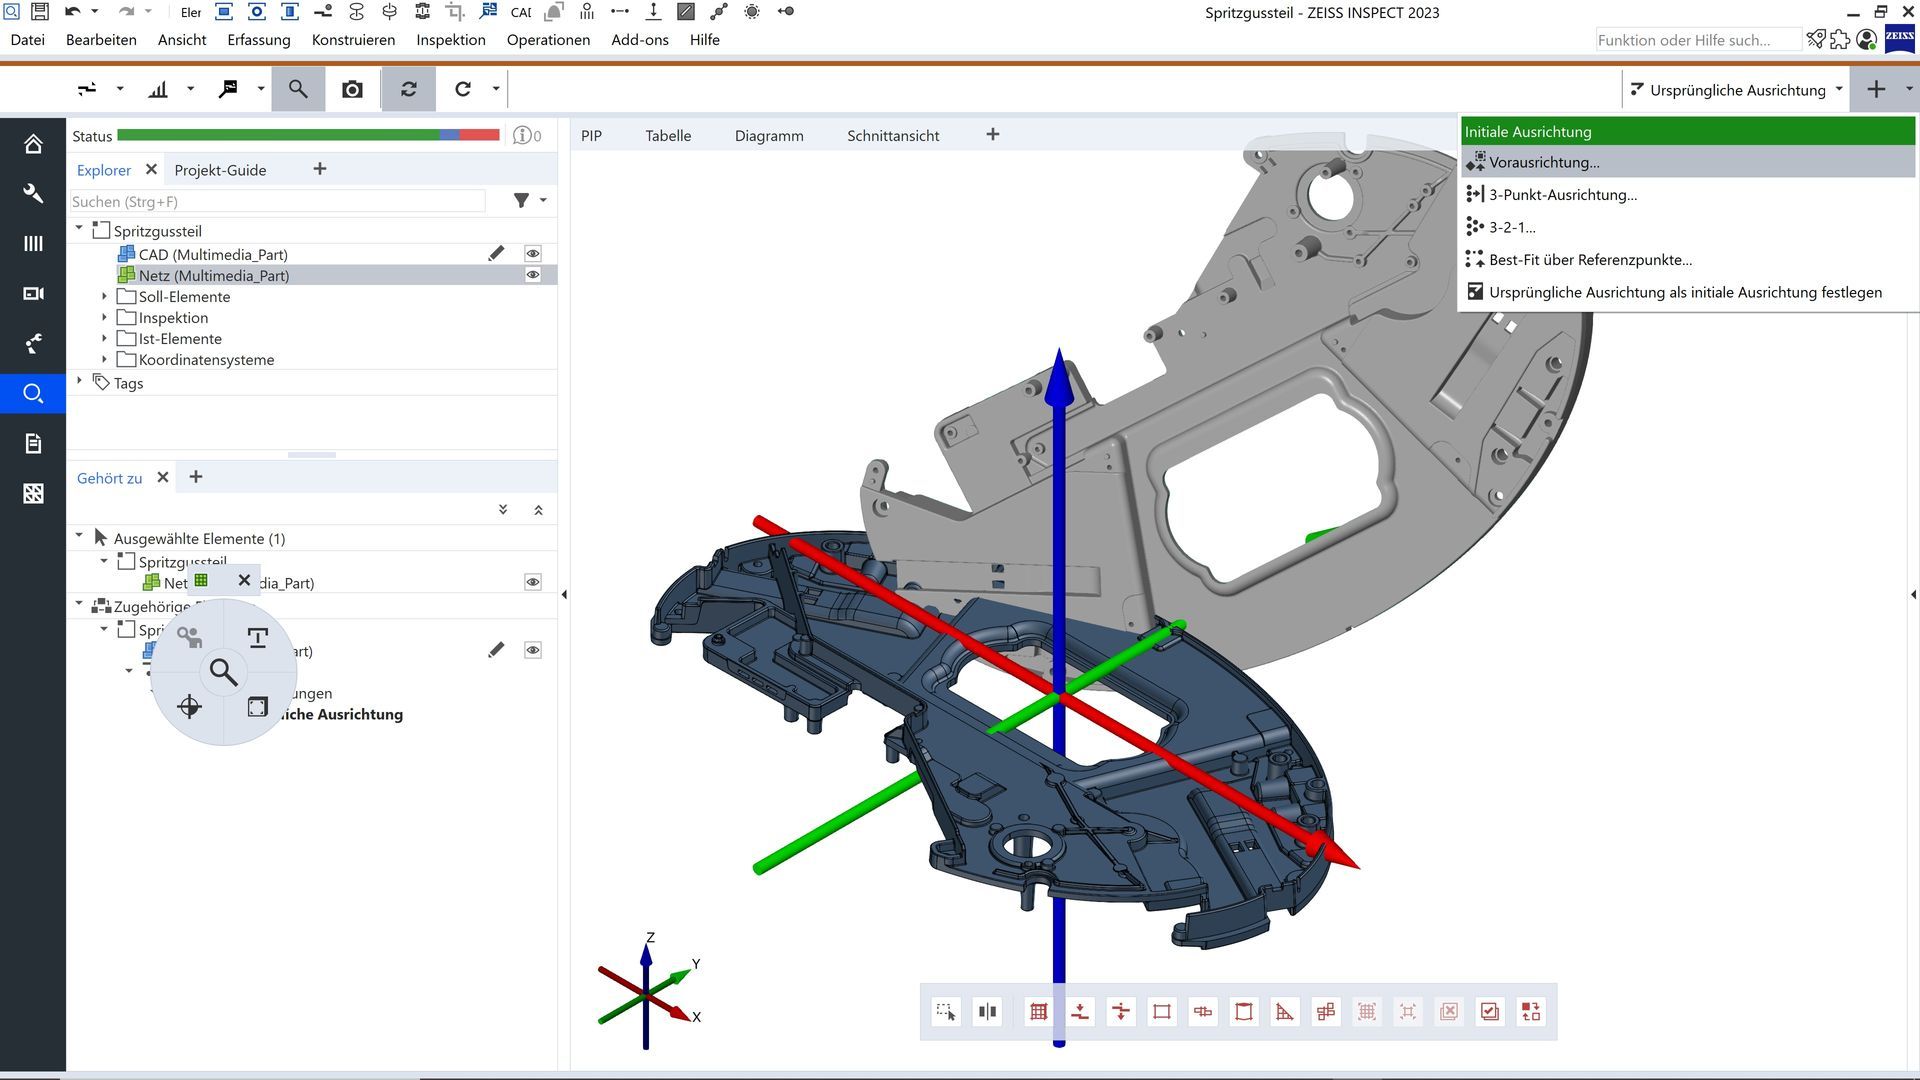Click the filter funnel icon in Explorer

(x=521, y=201)
